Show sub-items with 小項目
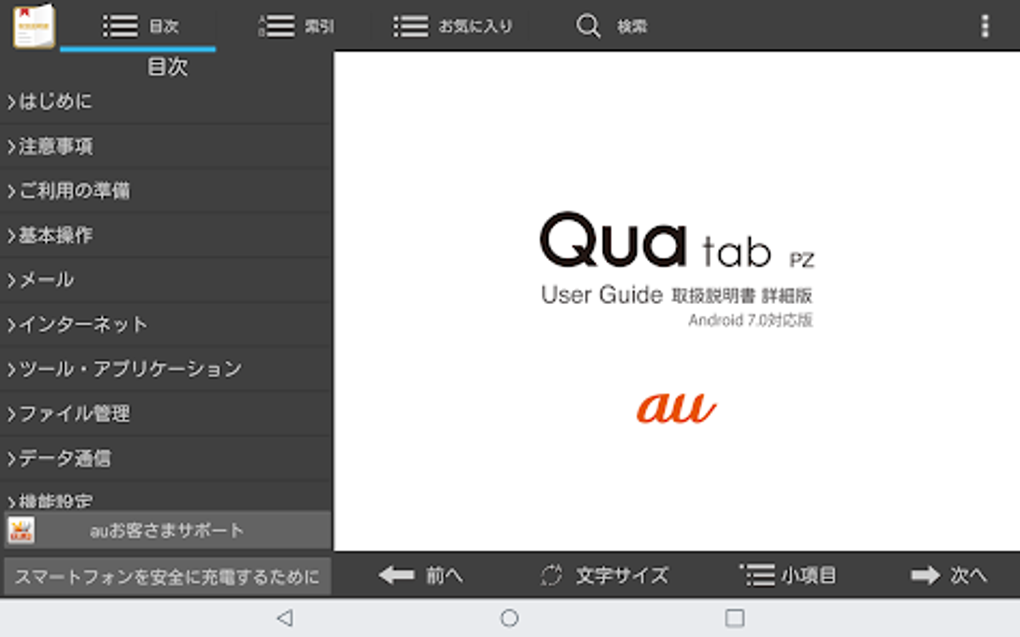Image resolution: width=1020 pixels, height=637 pixels. coord(788,575)
